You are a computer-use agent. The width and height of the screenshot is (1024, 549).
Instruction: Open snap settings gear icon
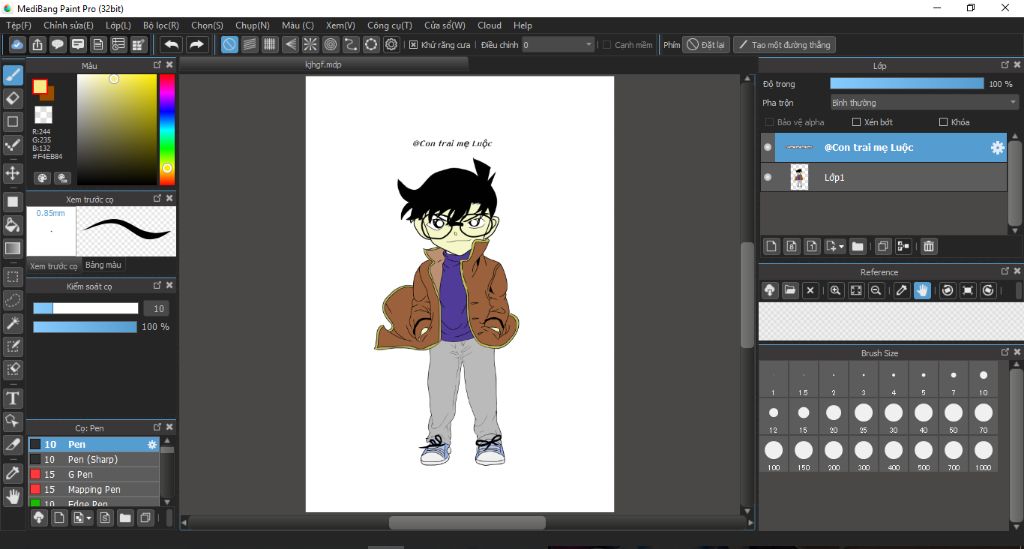tap(391, 44)
